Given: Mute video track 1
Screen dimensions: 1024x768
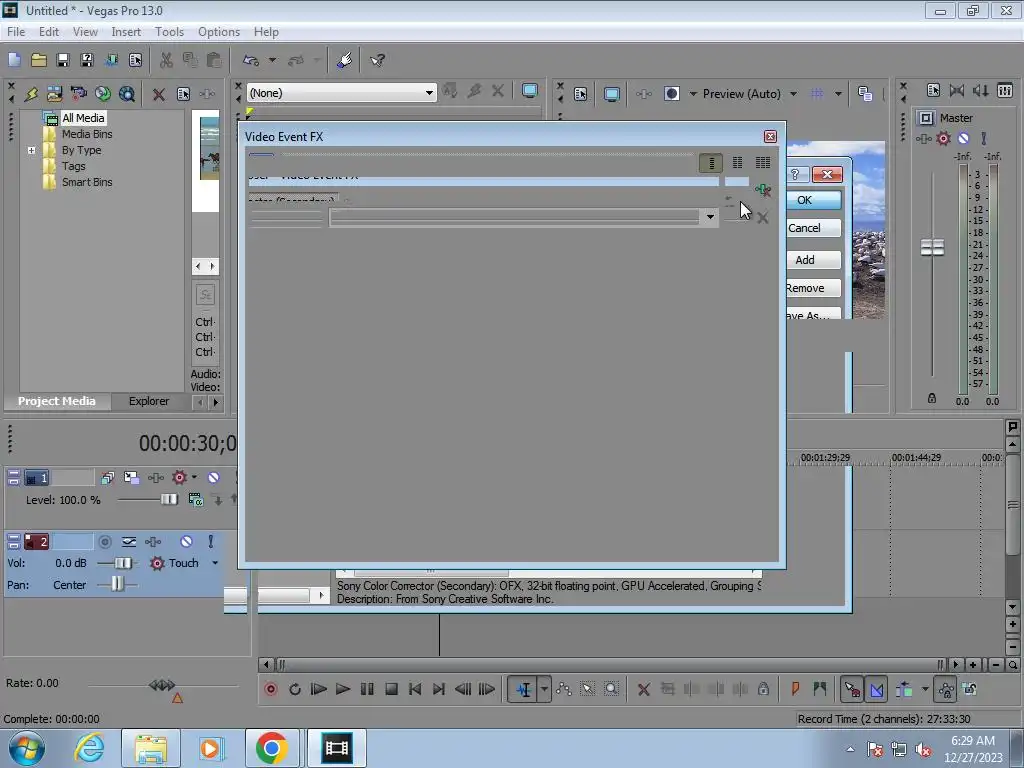Looking at the screenshot, I should pyautogui.click(x=214, y=478).
